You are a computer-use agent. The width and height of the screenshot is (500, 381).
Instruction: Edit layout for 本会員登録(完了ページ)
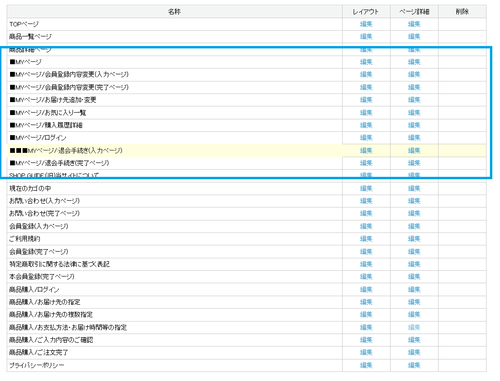366,277
